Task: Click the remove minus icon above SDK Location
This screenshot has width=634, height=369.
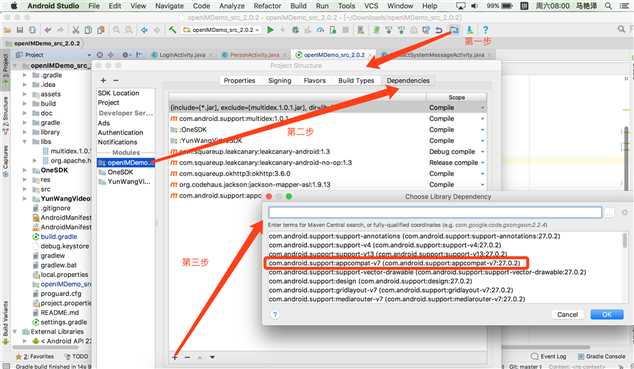Action: 116,80
